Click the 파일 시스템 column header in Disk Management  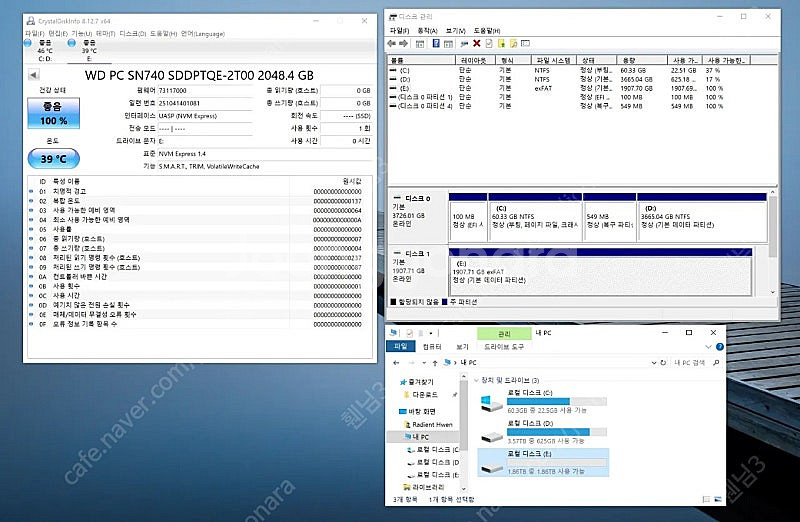(553, 60)
